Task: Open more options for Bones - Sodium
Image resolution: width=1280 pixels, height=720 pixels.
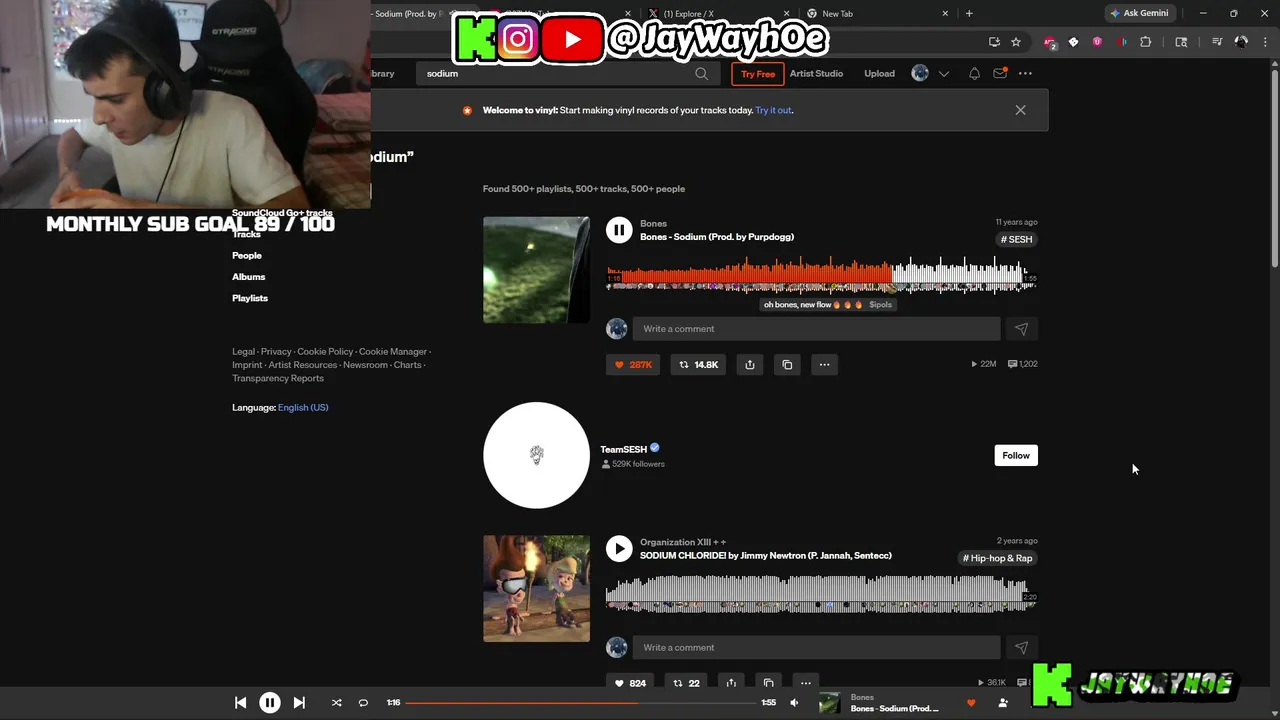Action: 824,365
